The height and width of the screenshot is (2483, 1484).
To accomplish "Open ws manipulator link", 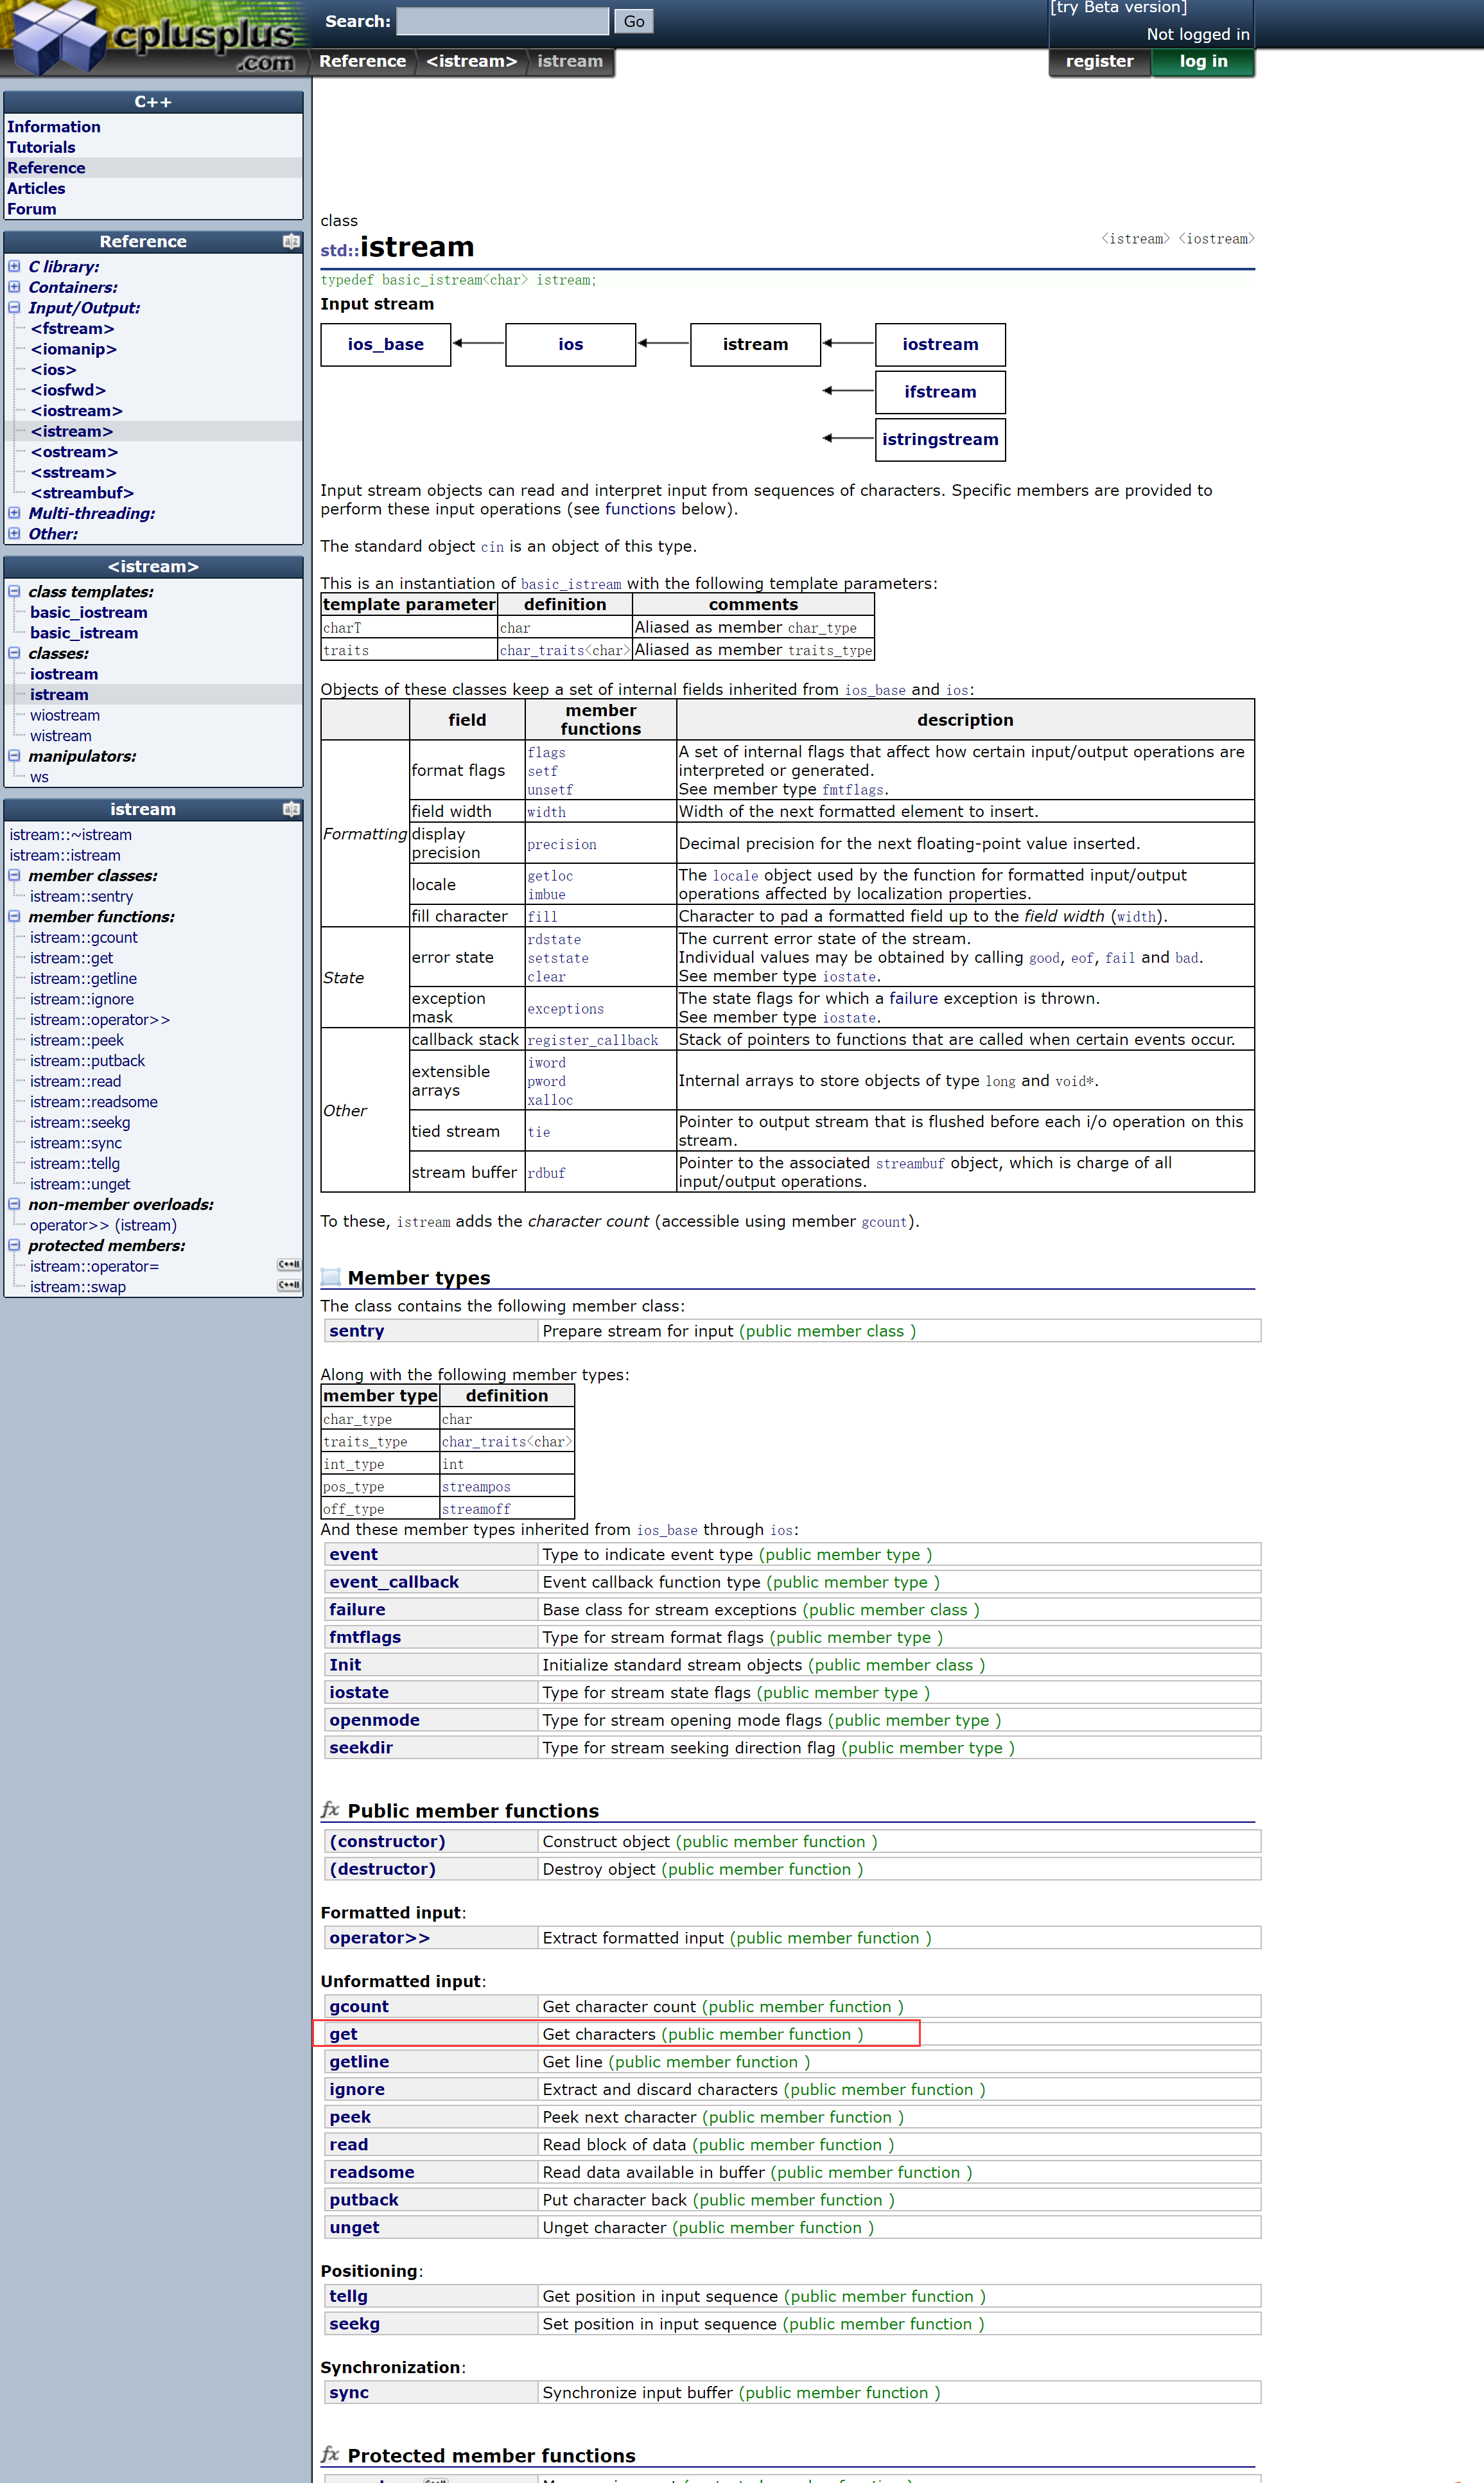I will point(39,777).
